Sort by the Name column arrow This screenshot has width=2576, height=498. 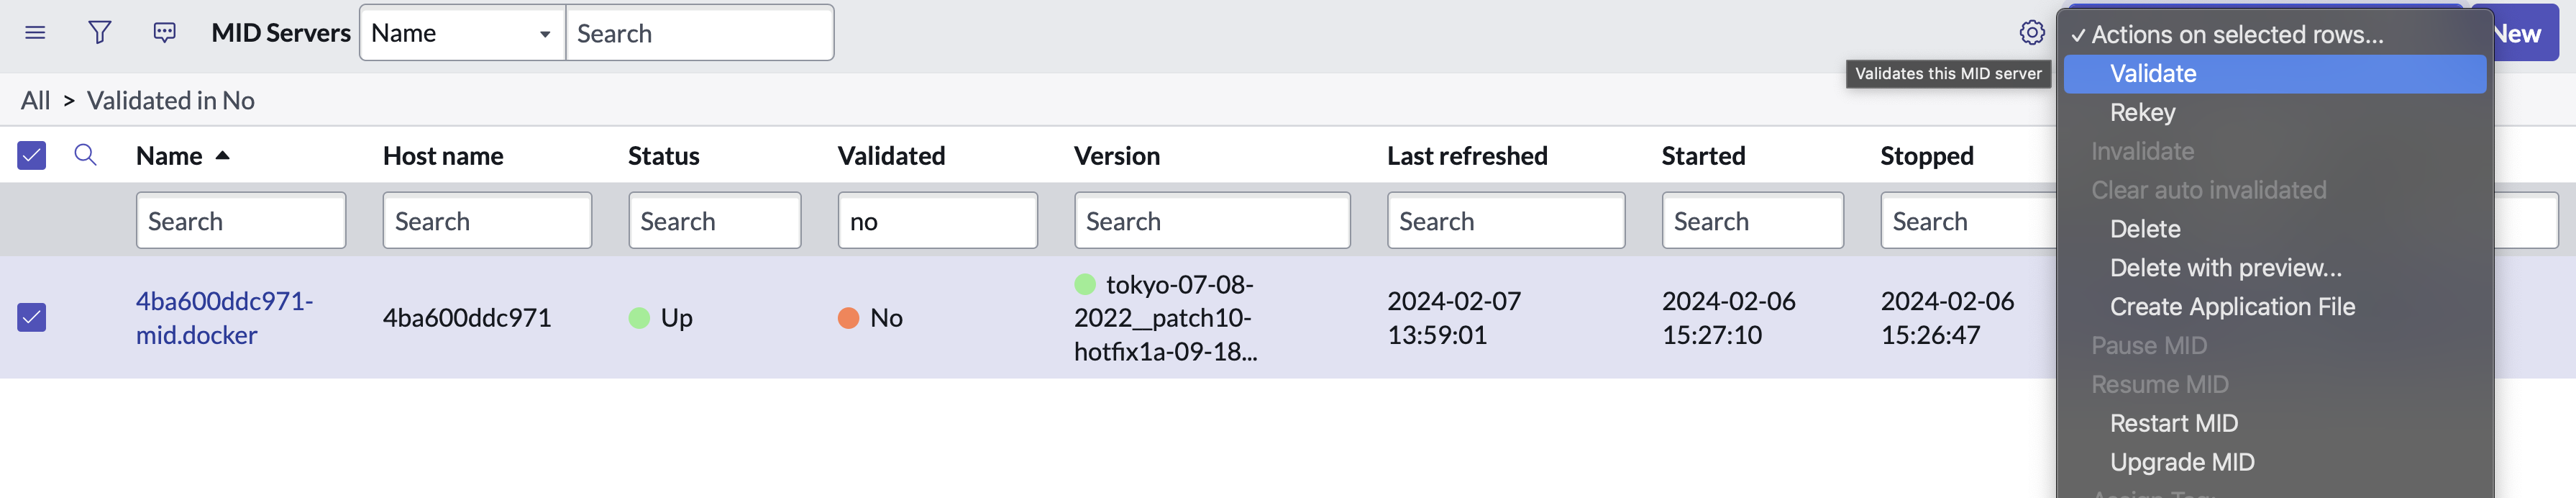click(222, 156)
